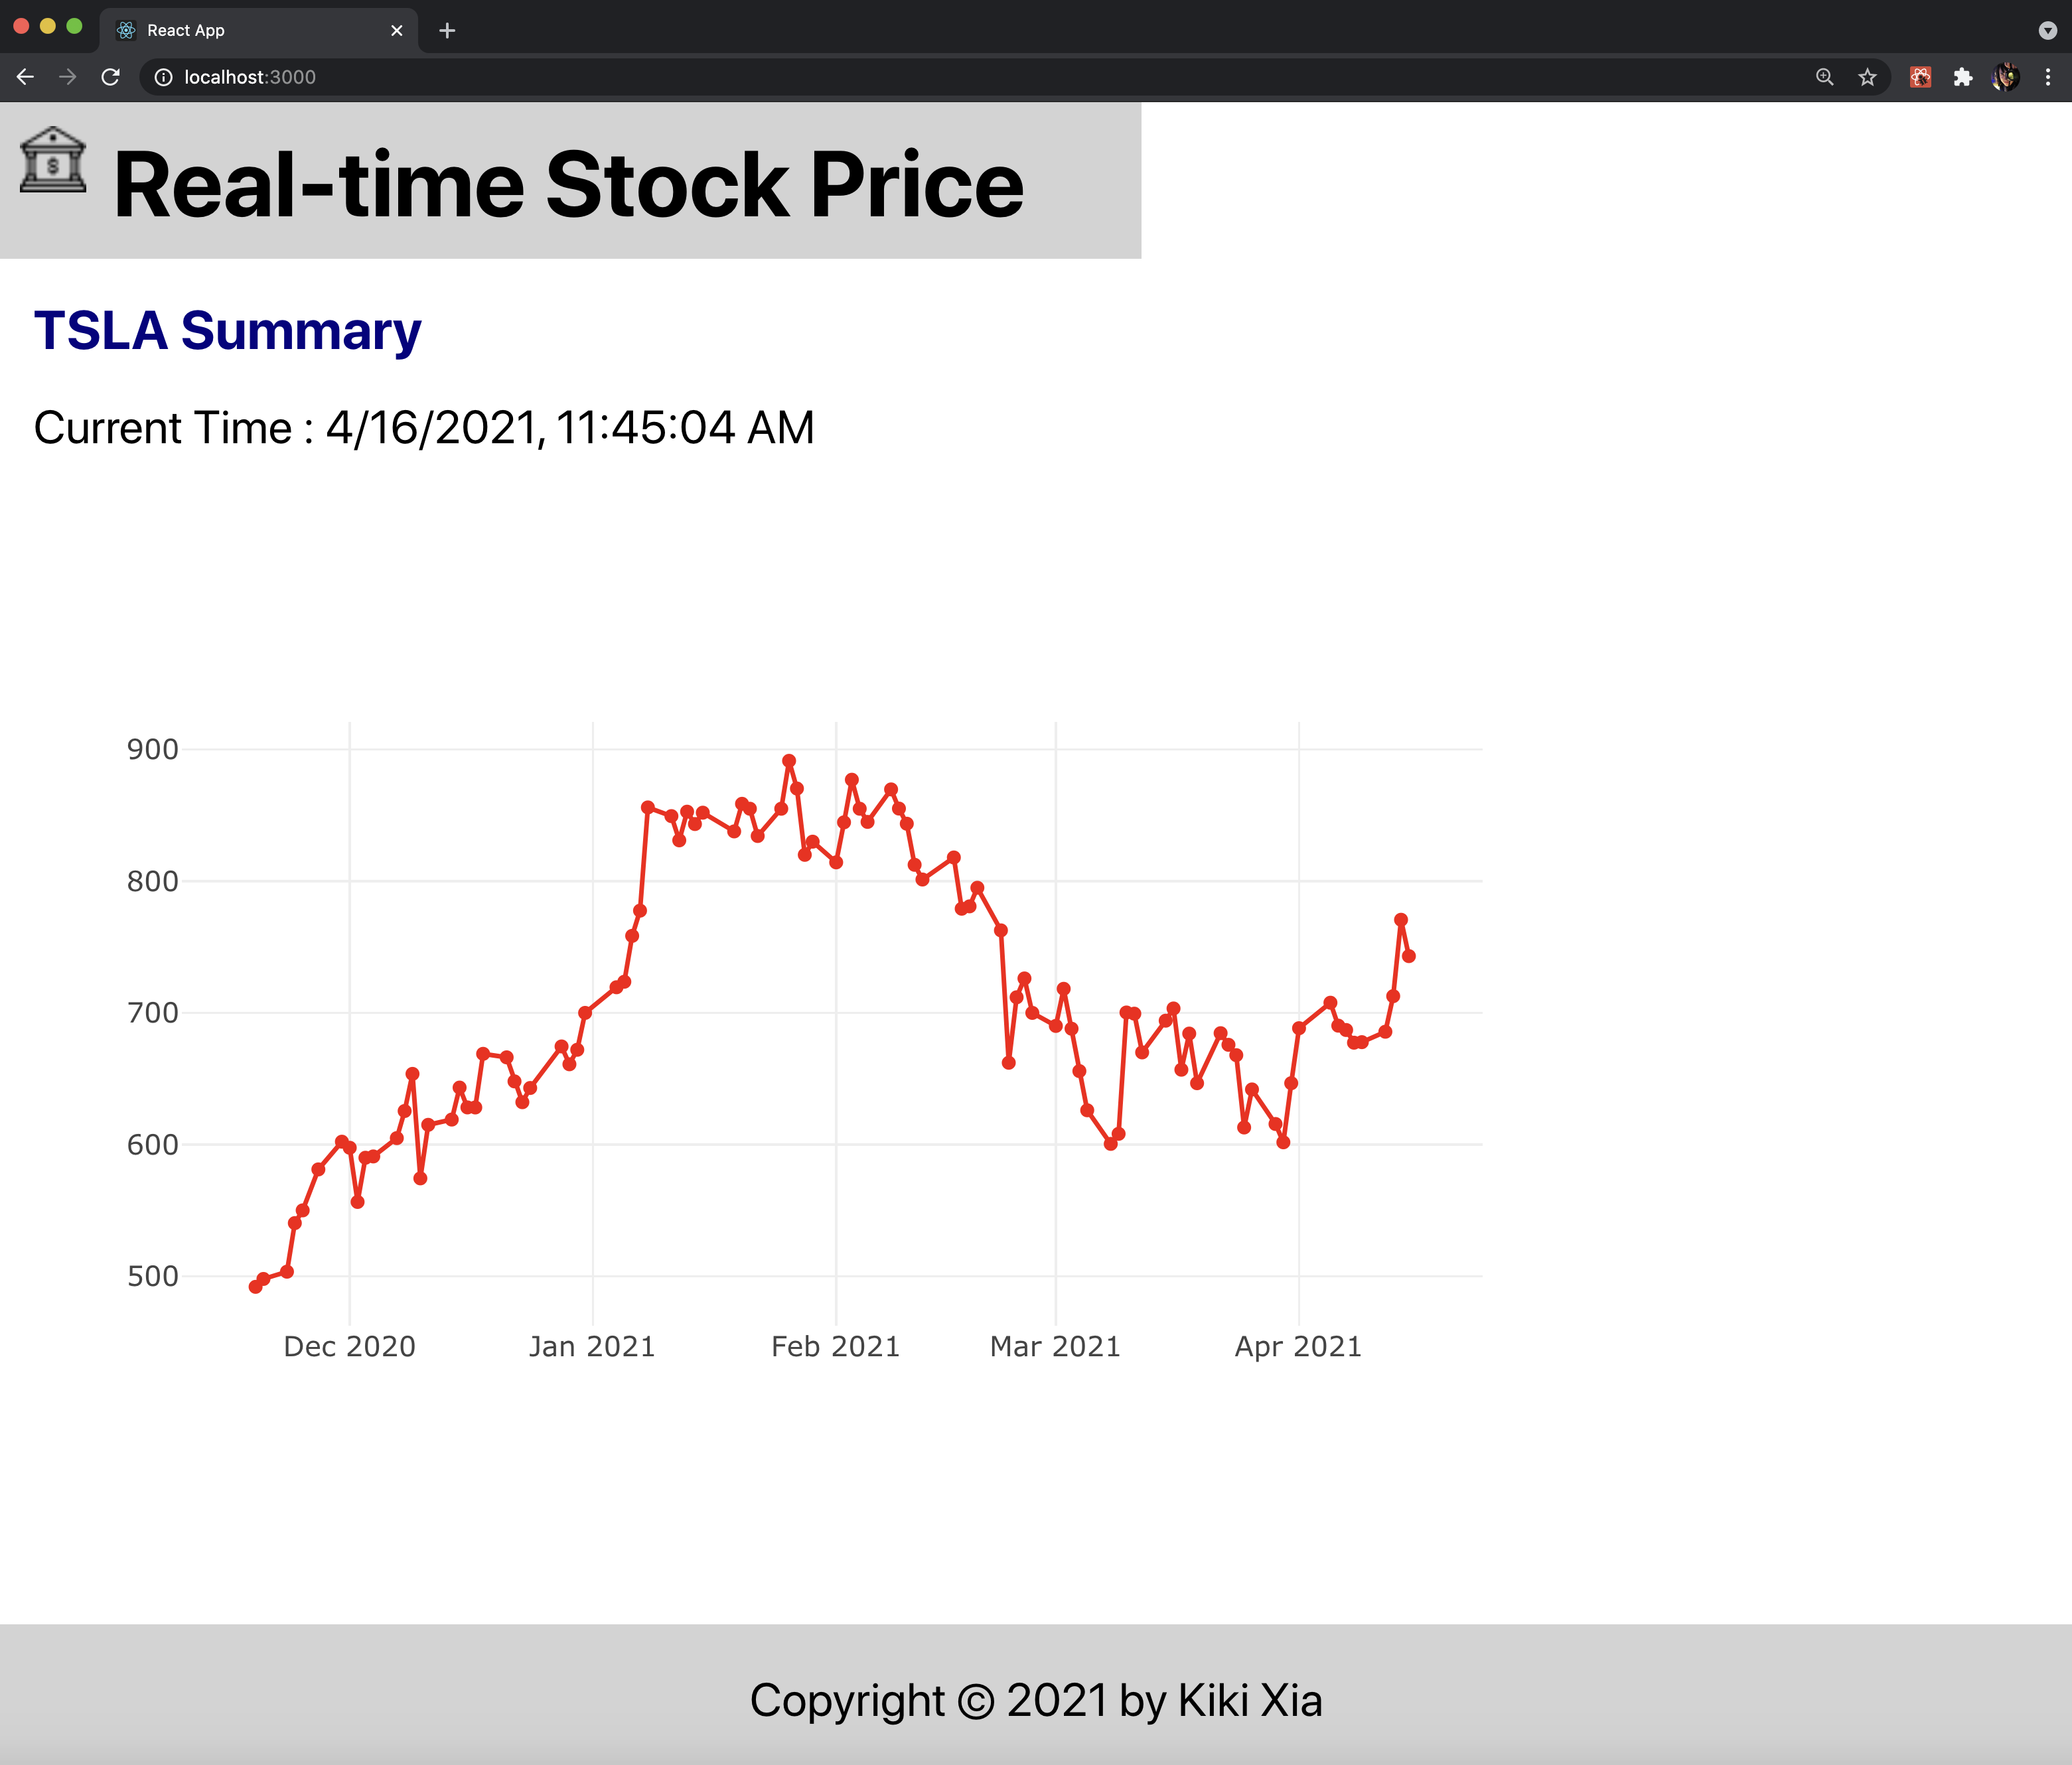Open a new browser tab

(447, 30)
